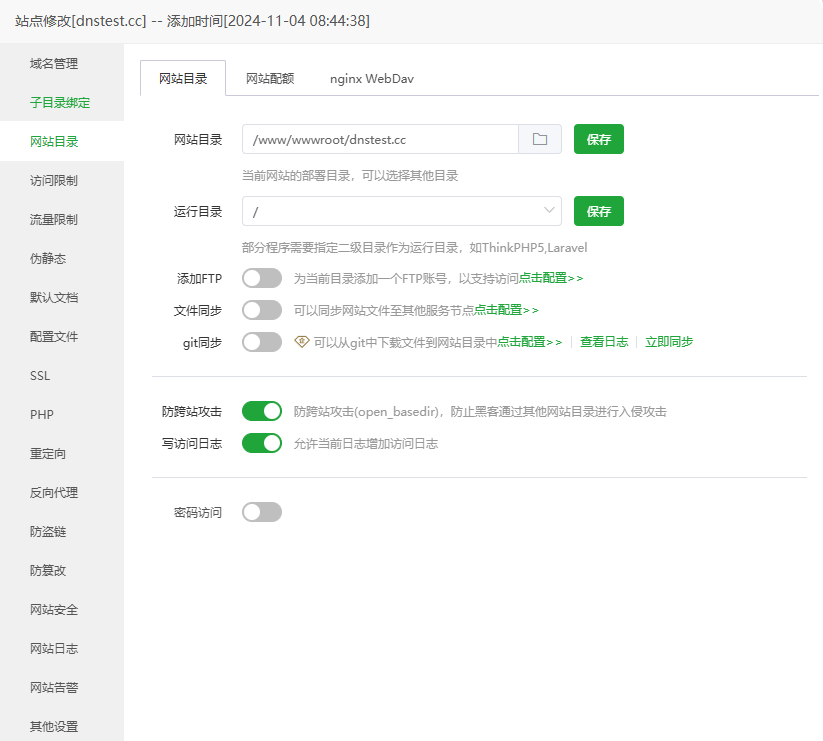Viewport: 823px width, 741px height.
Task: Open the folder browser for 网站目录
Action: point(539,139)
